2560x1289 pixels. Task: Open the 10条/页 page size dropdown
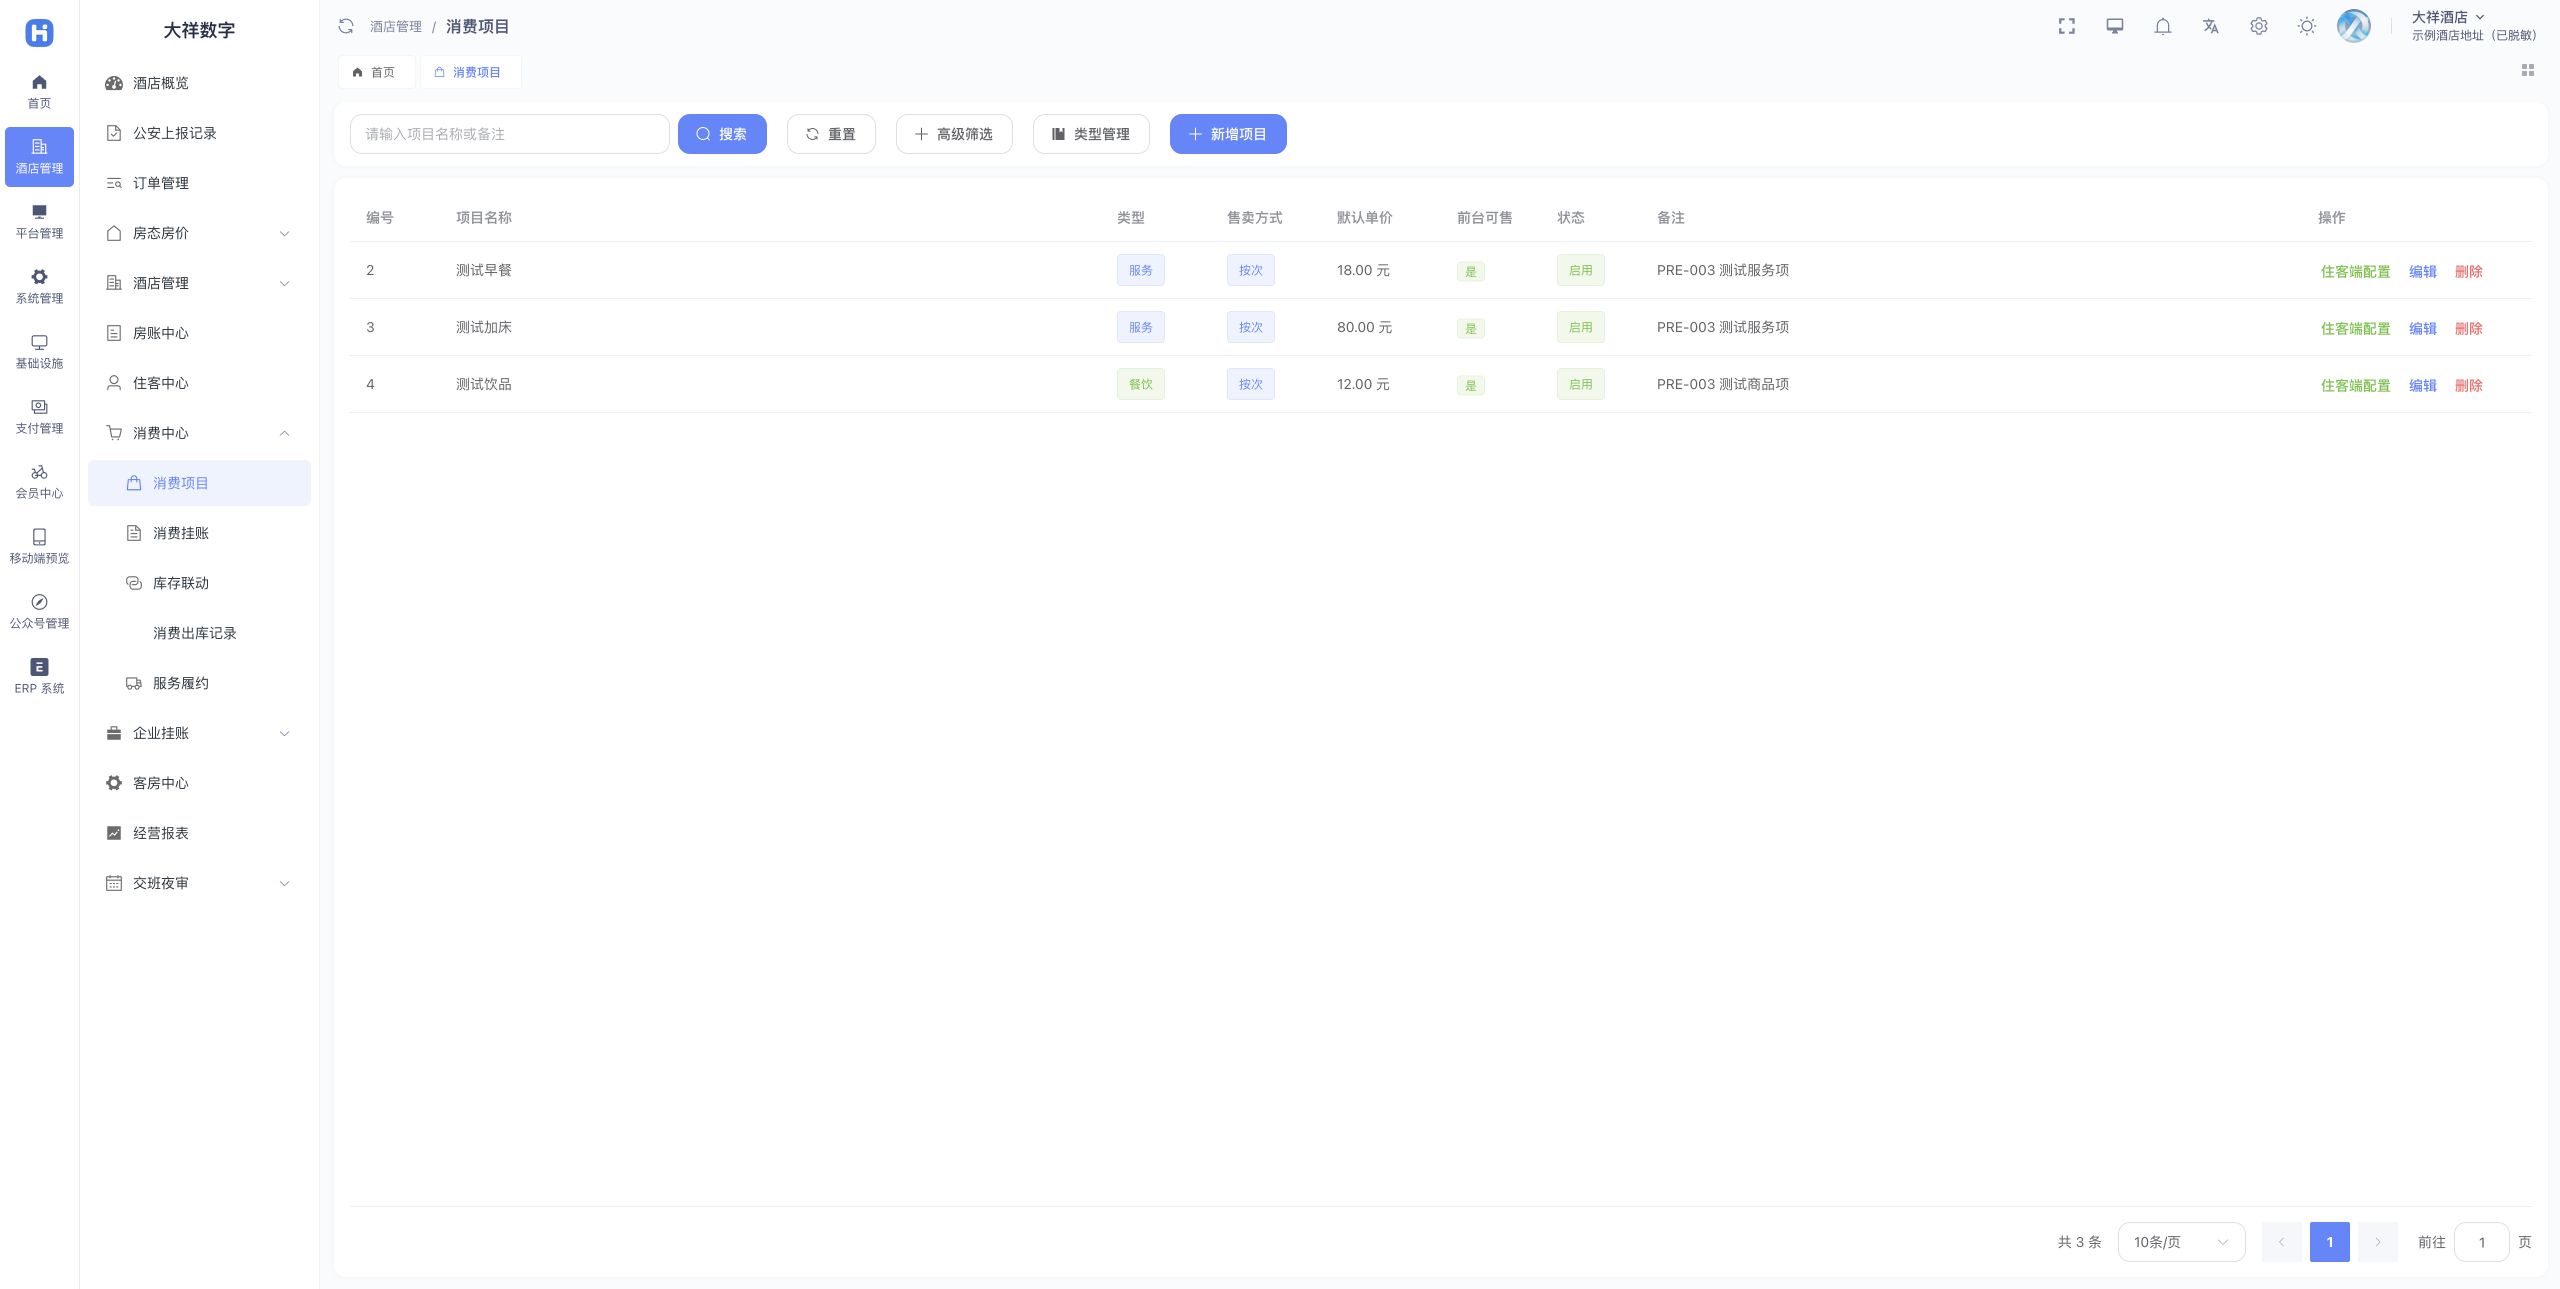(x=2181, y=1242)
